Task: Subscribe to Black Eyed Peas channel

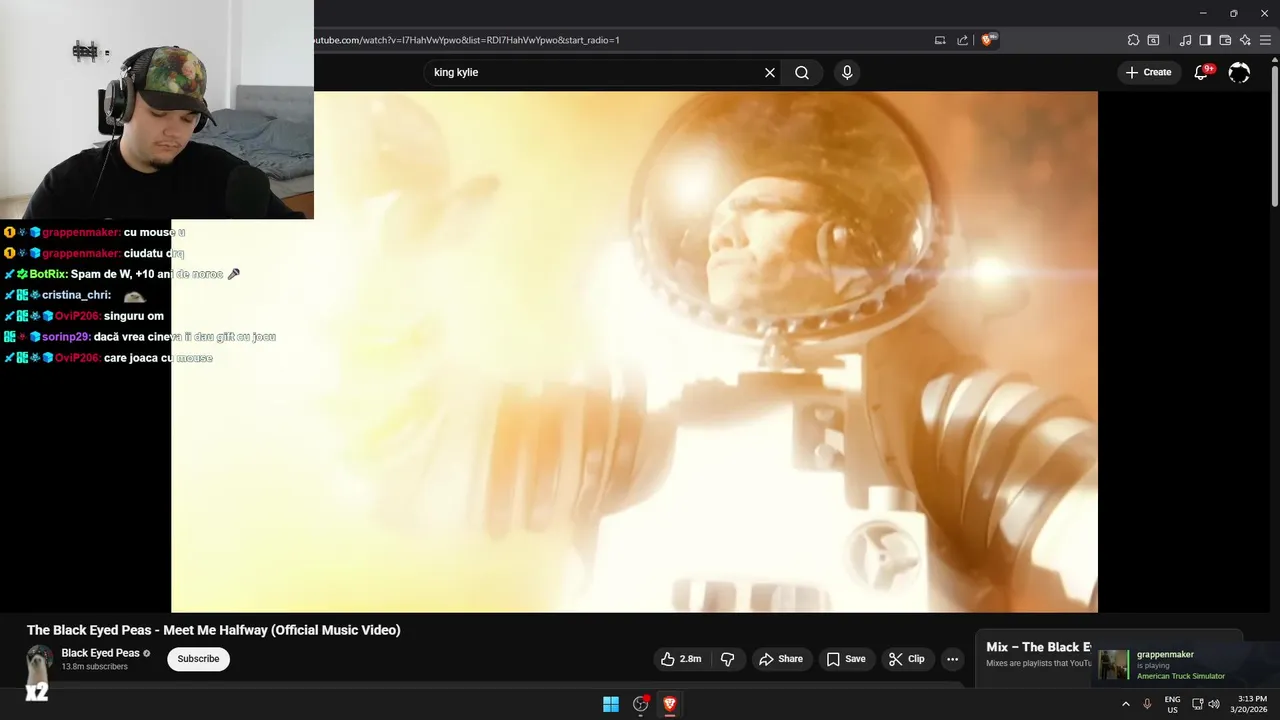Action: (198, 659)
